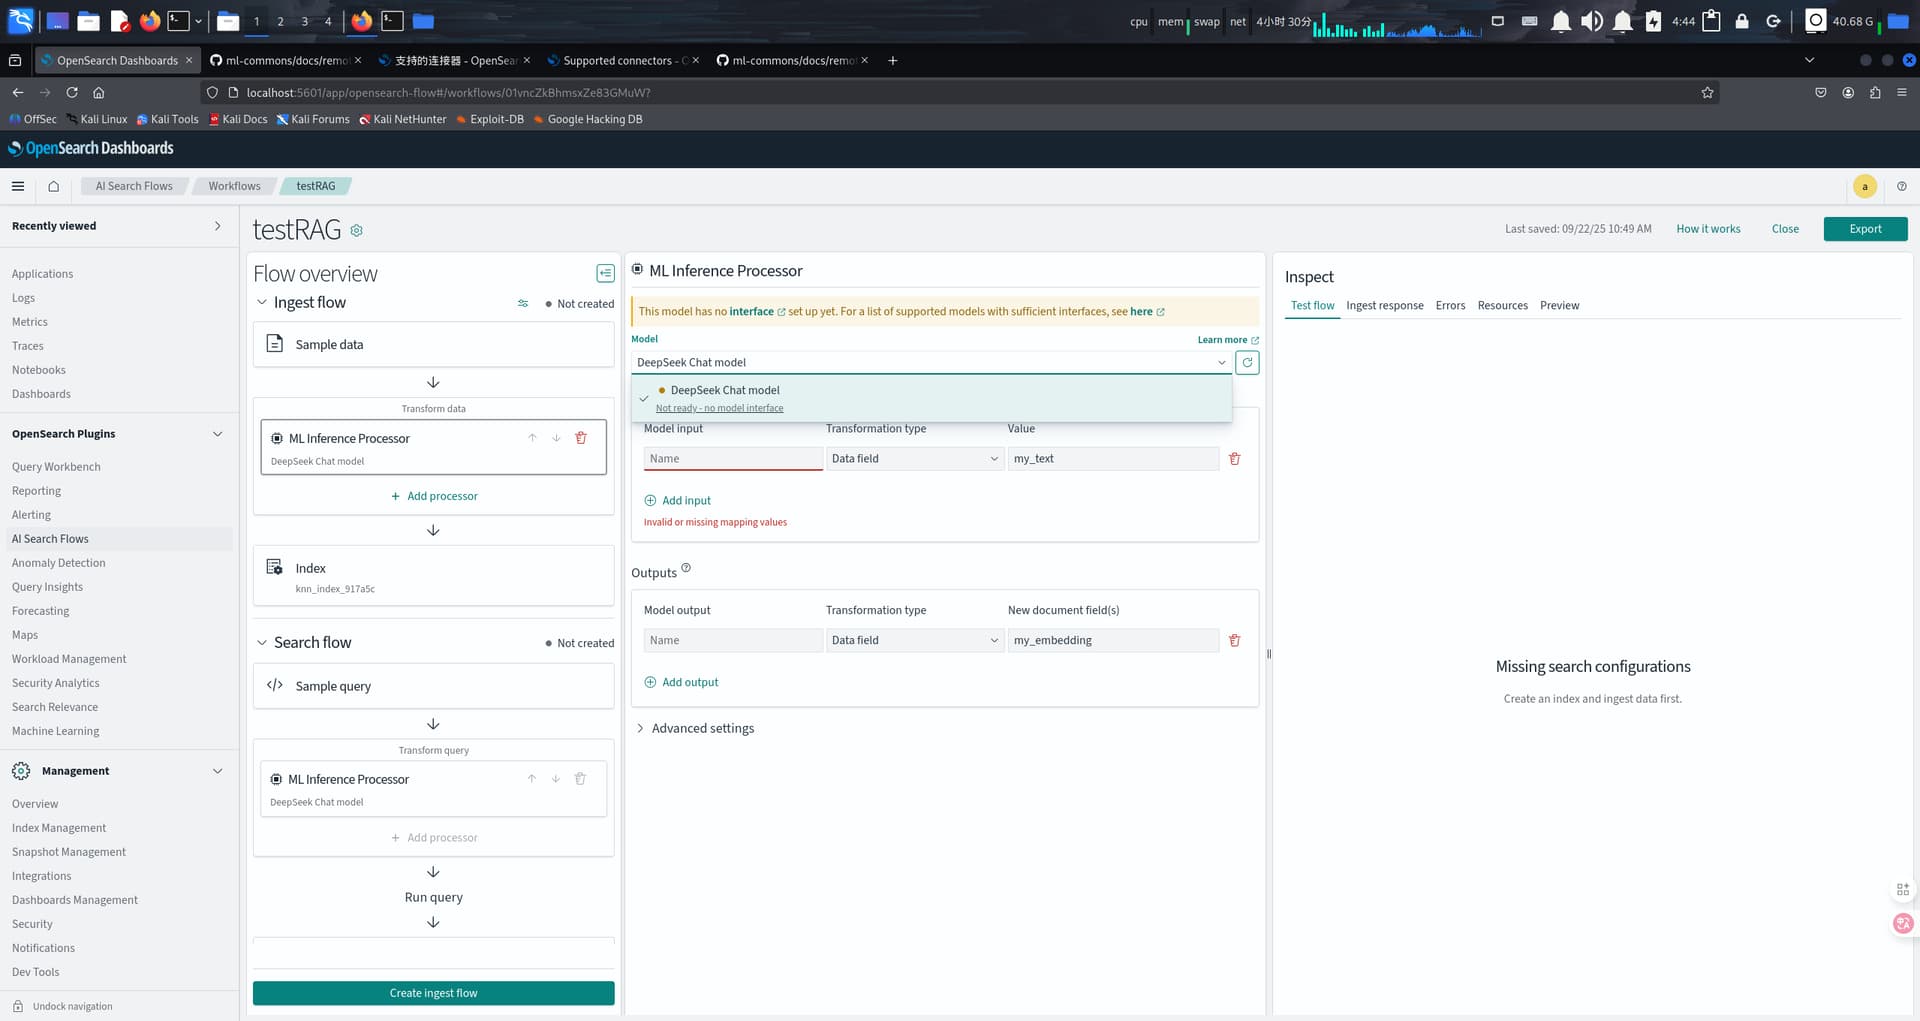Open the Sample data step
The height and width of the screenshot is (1021, 1920).
pos(434,344)
